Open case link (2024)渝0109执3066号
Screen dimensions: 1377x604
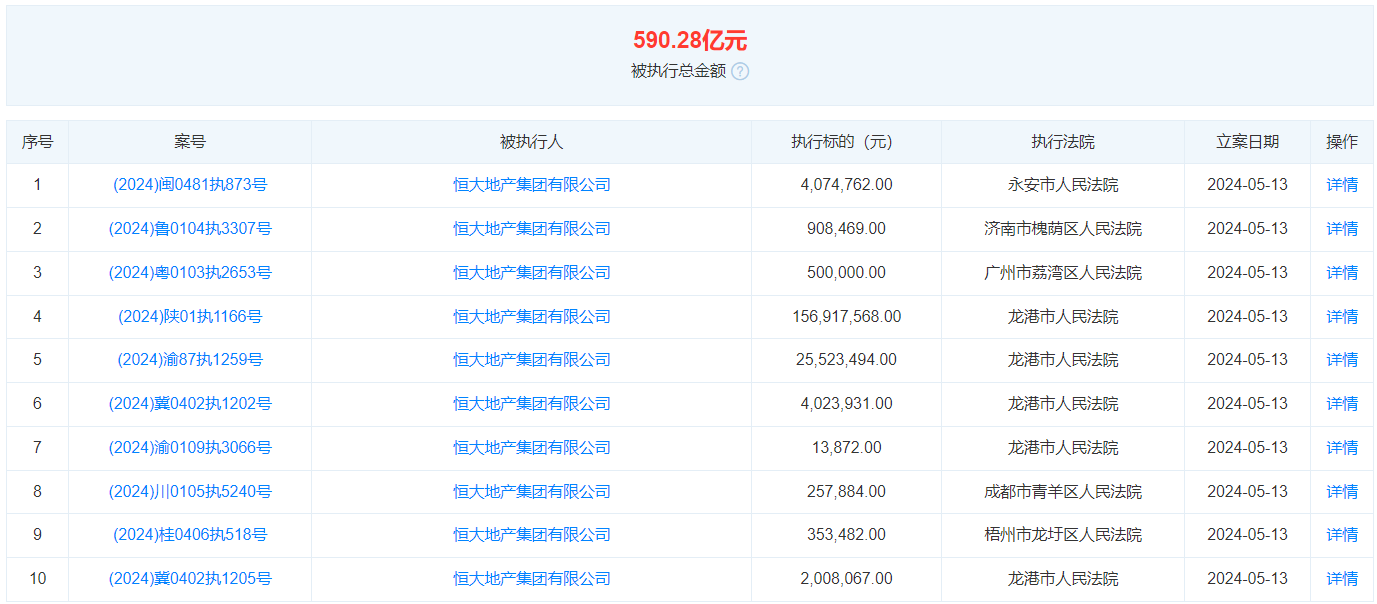point(190,448)
